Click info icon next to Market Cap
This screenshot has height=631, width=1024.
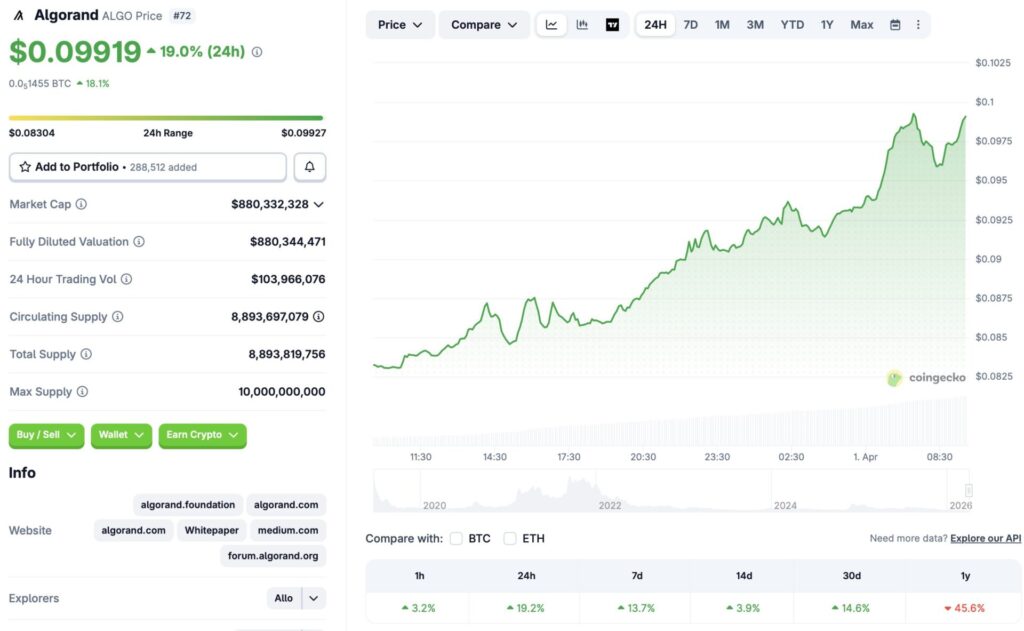click(81, 204)
